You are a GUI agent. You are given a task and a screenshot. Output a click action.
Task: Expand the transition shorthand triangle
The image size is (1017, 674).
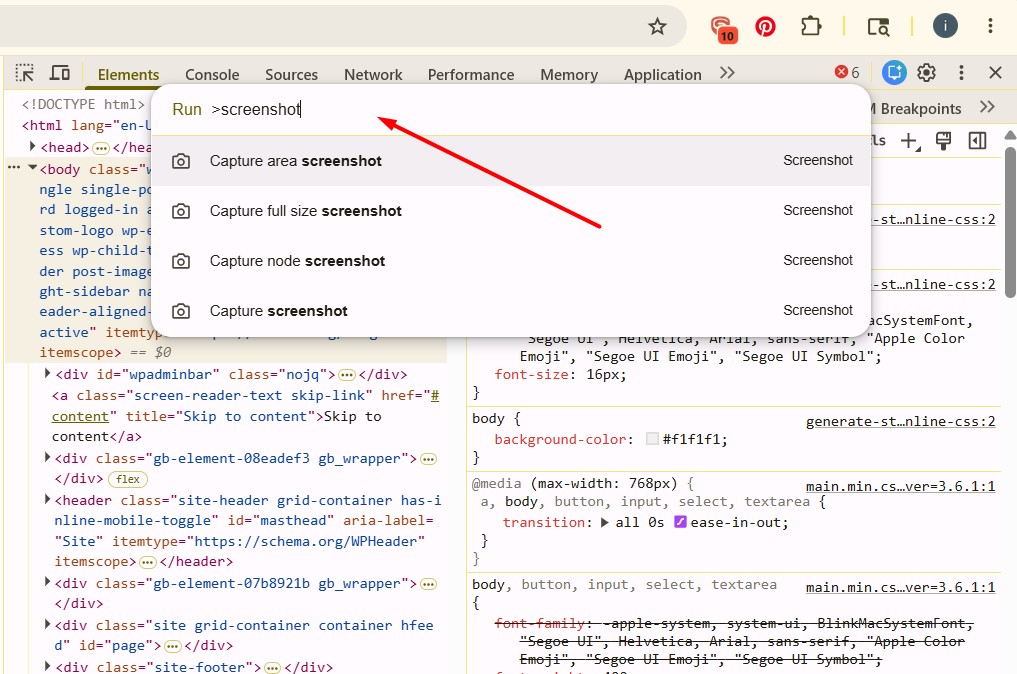[604, 522]
